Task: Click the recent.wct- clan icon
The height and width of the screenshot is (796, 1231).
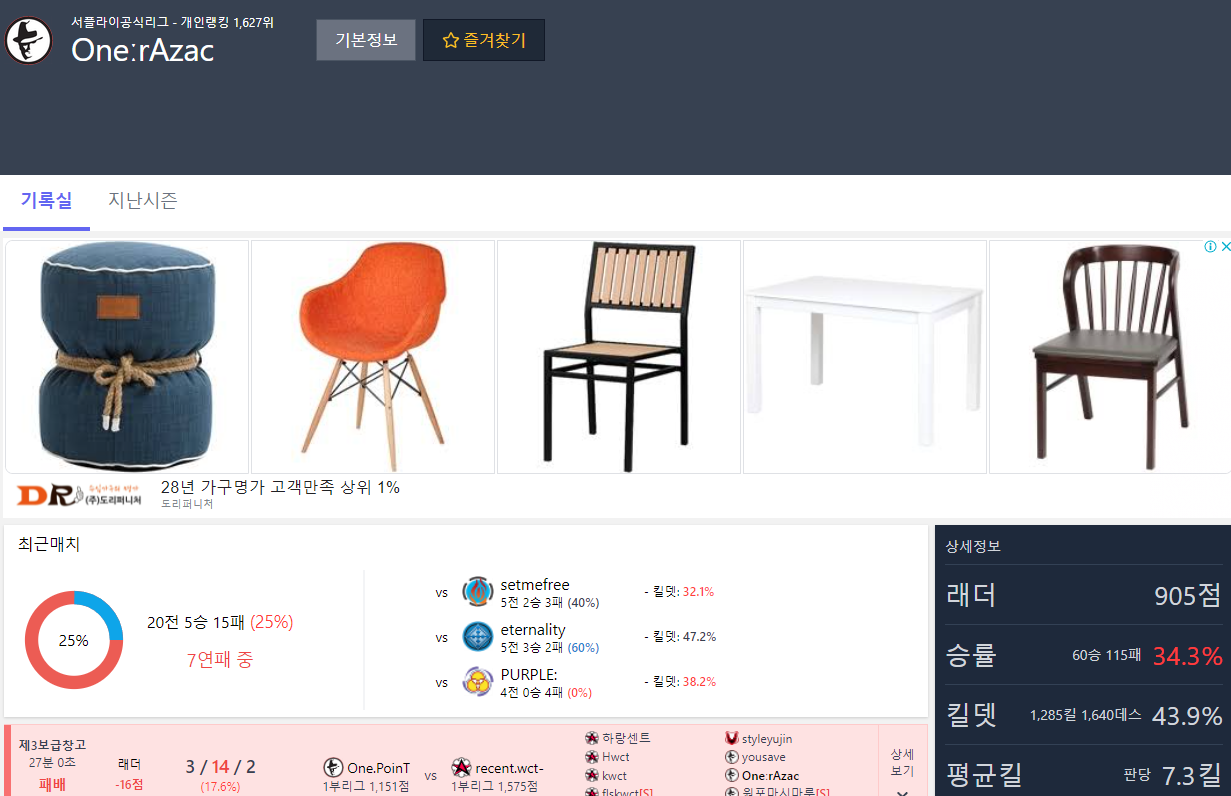Action: click(x=461, y=768)
